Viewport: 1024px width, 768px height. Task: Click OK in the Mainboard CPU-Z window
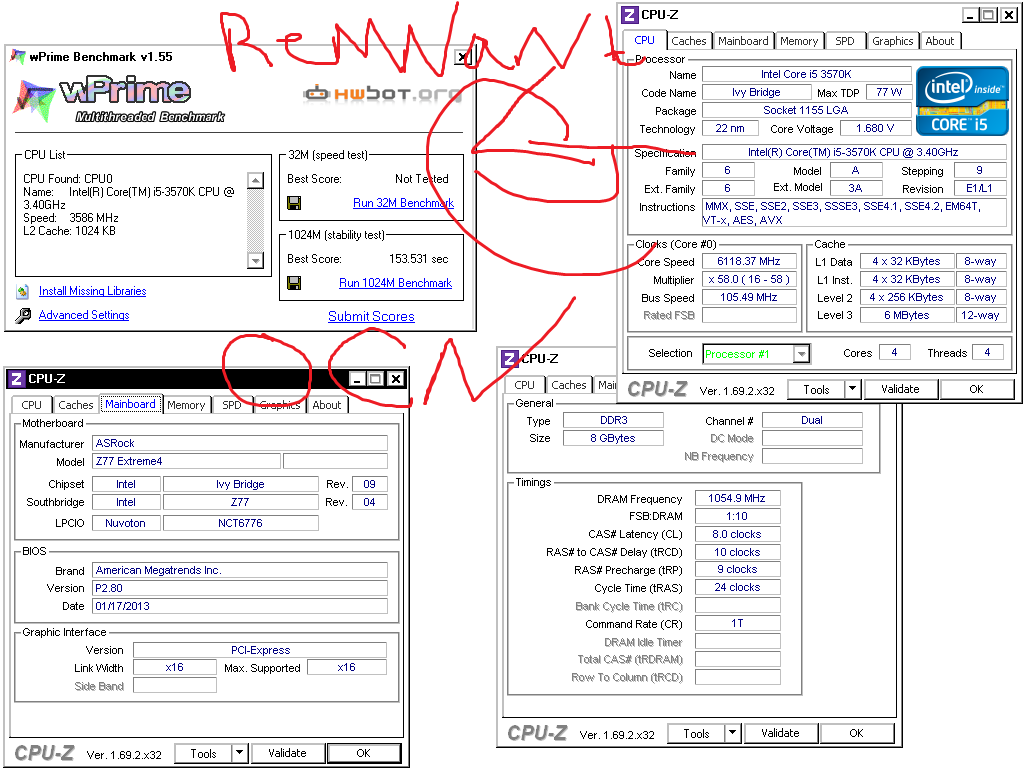(364, 753)
